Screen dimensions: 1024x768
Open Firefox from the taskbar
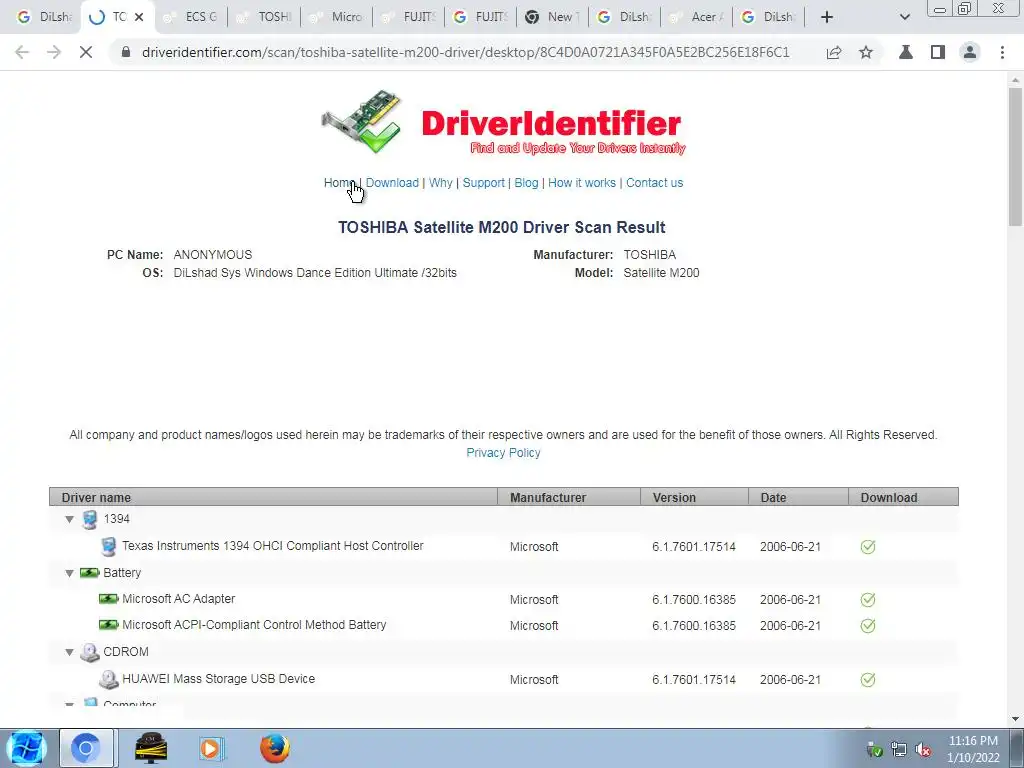pos(275,748)
